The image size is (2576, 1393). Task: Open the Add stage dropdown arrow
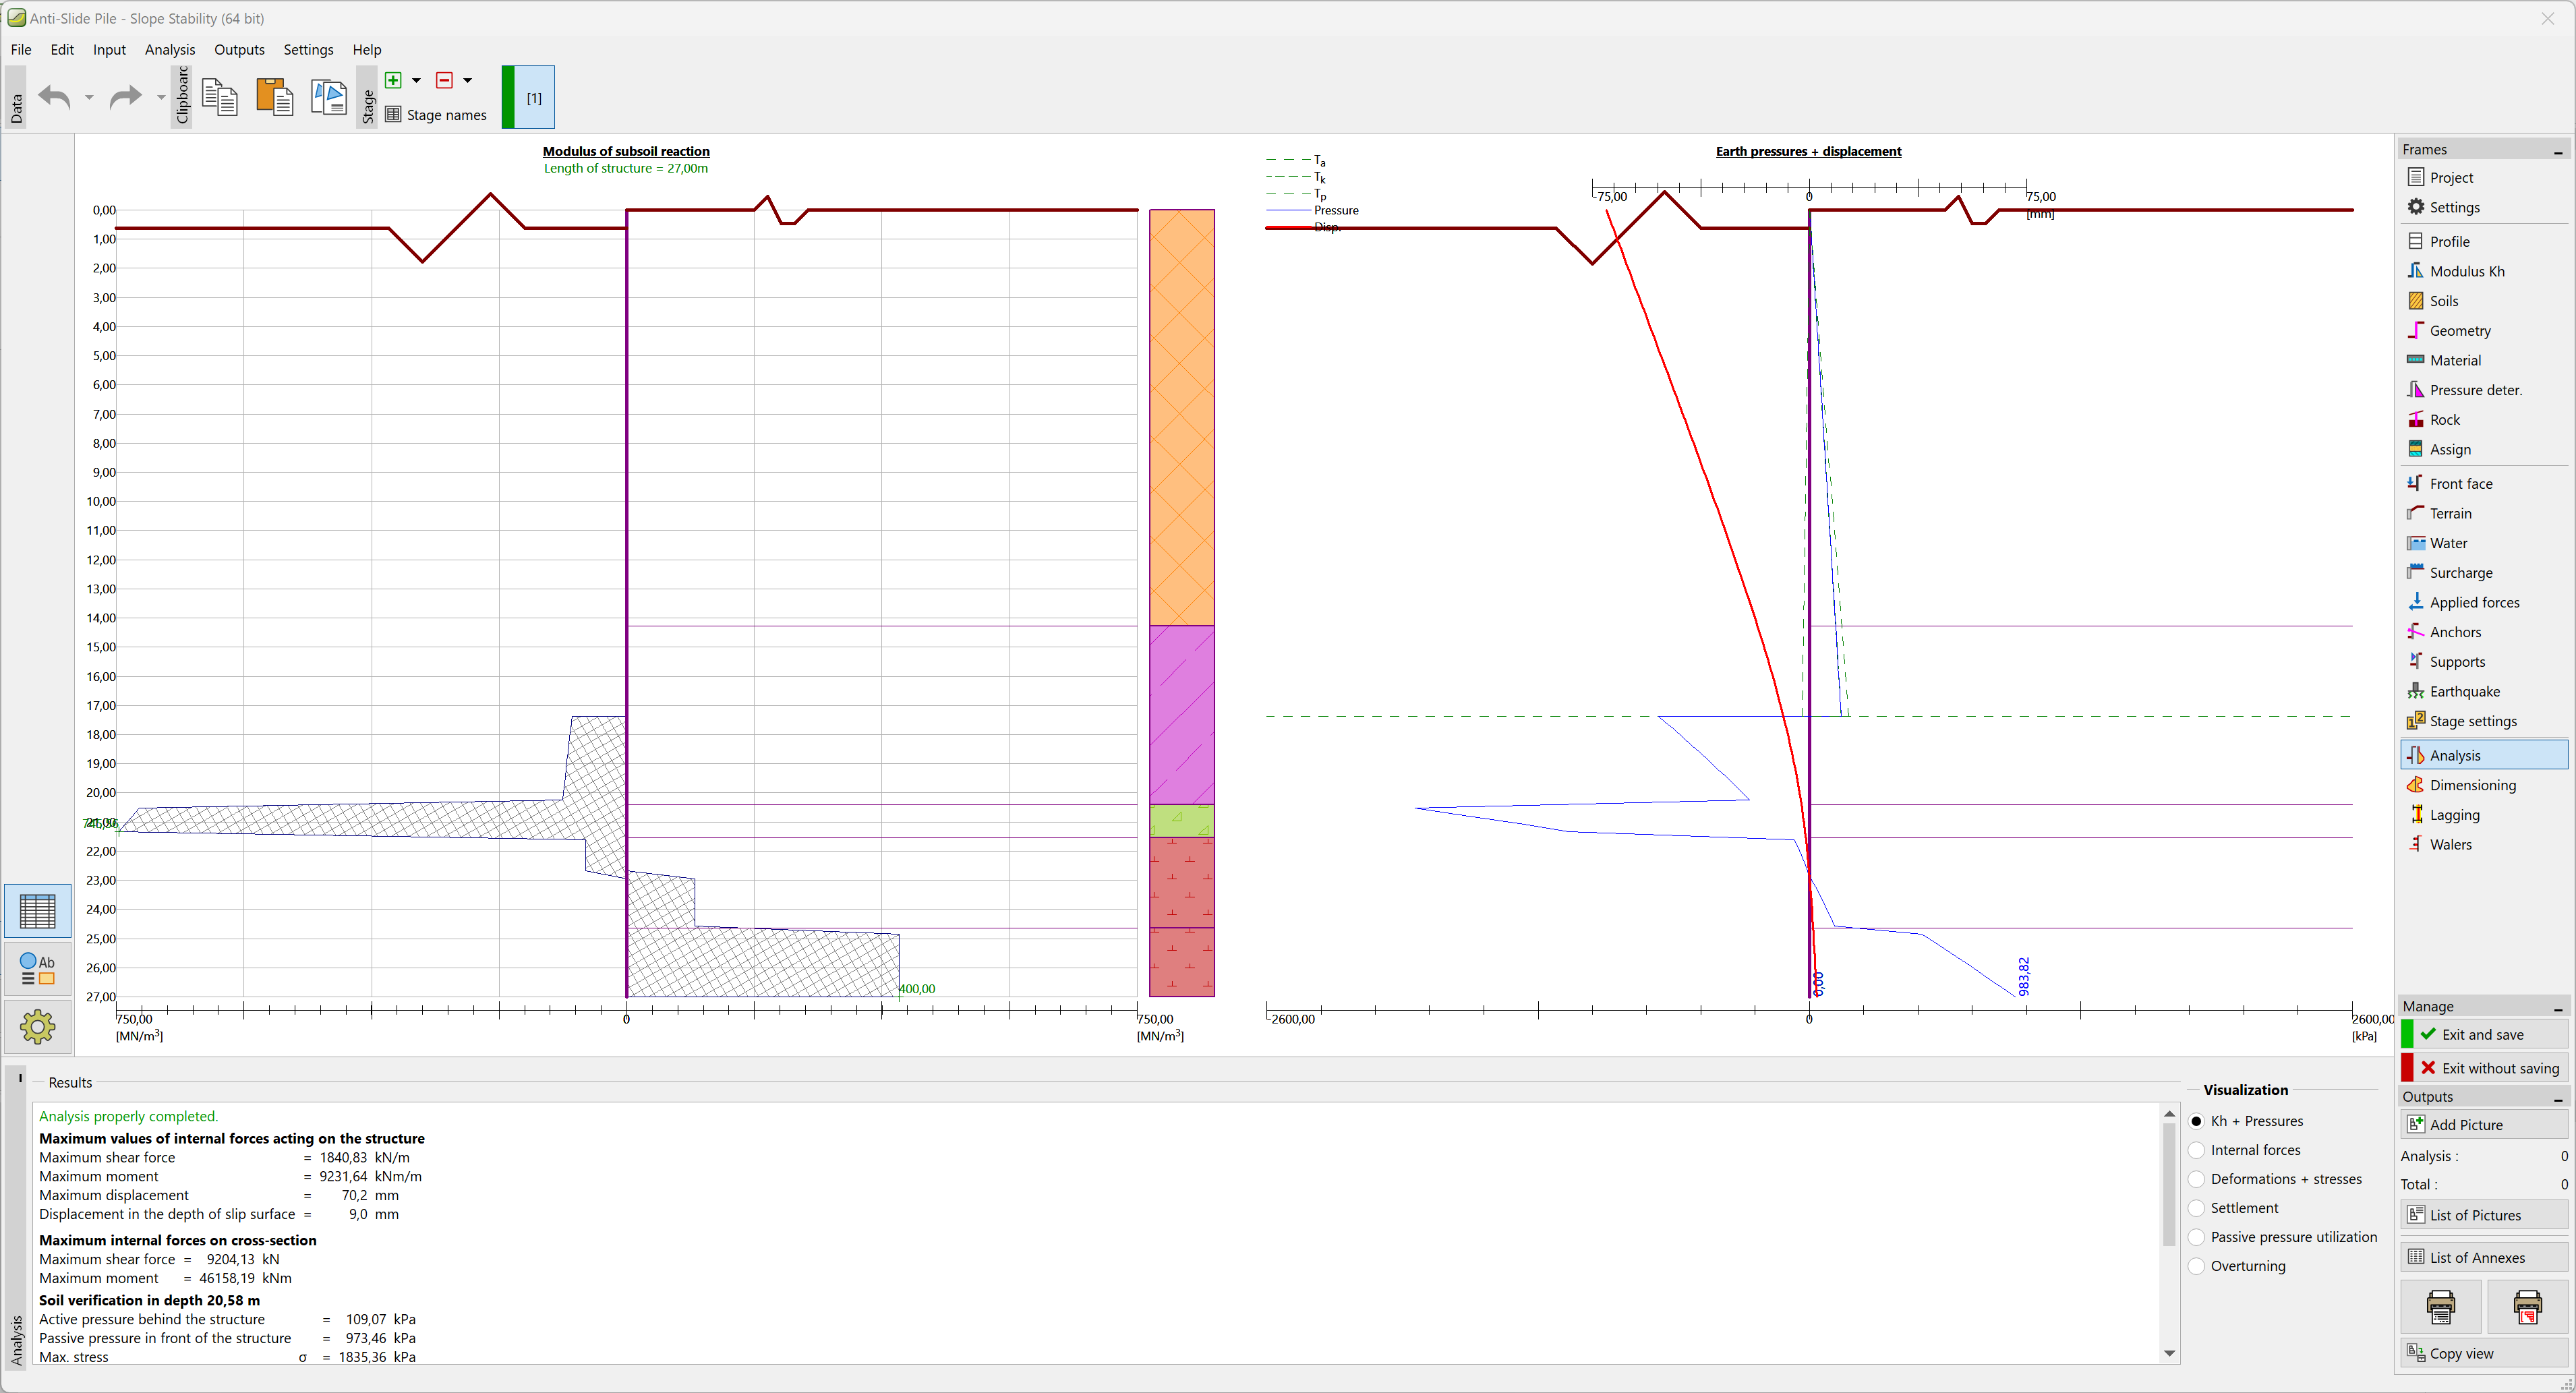[x=417, y=80]
